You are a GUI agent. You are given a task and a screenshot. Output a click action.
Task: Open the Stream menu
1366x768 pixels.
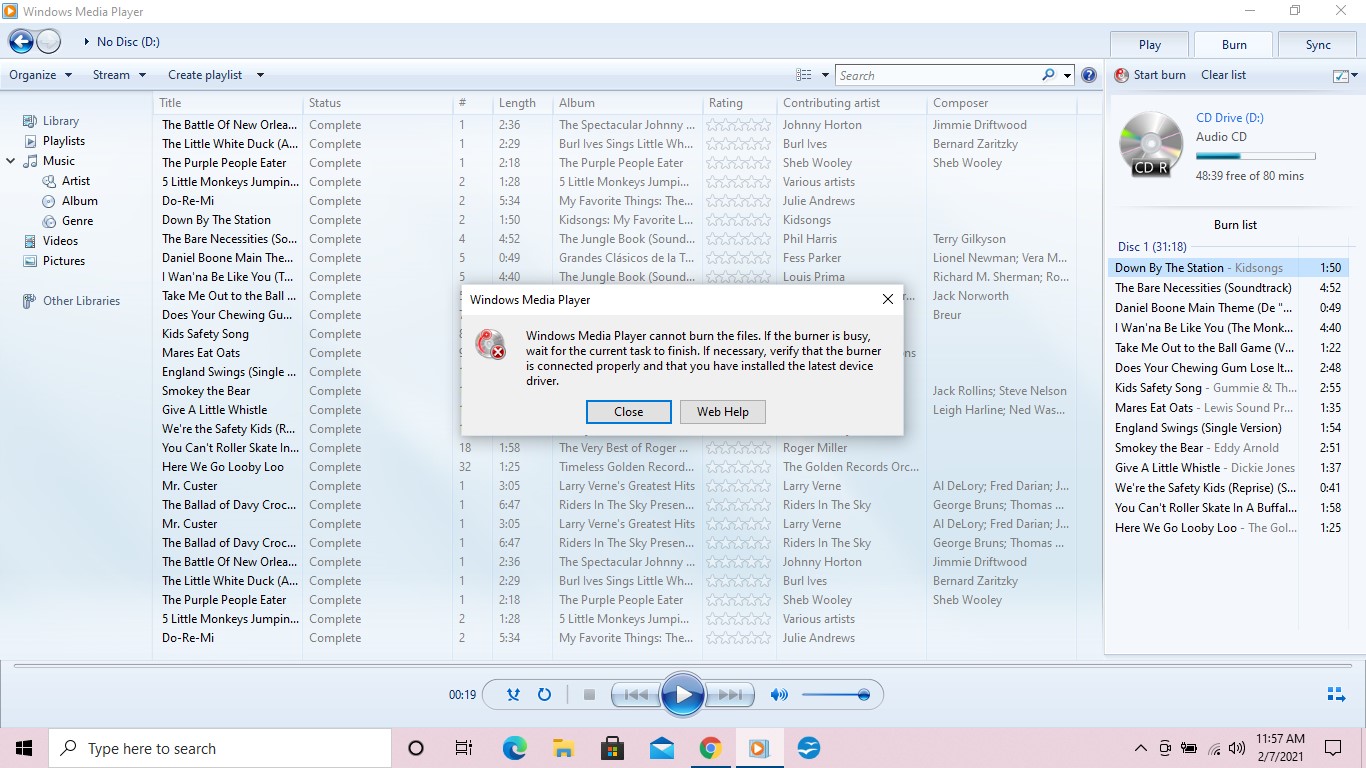(119, 75)
